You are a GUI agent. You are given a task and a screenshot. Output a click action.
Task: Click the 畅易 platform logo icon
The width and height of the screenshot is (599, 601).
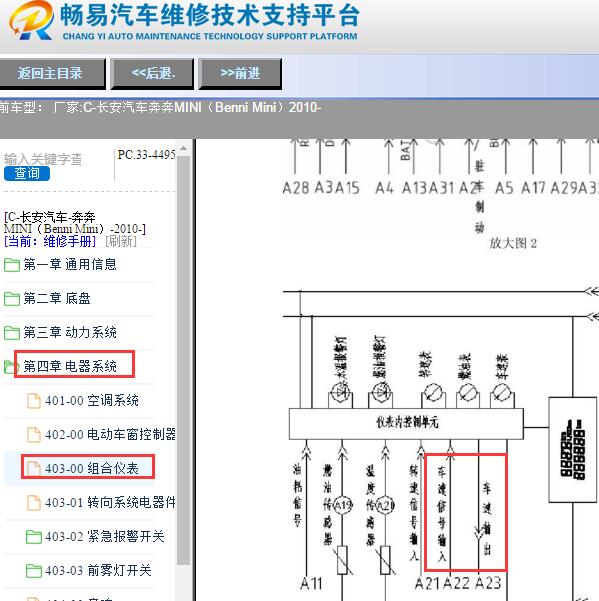(31, 20)
